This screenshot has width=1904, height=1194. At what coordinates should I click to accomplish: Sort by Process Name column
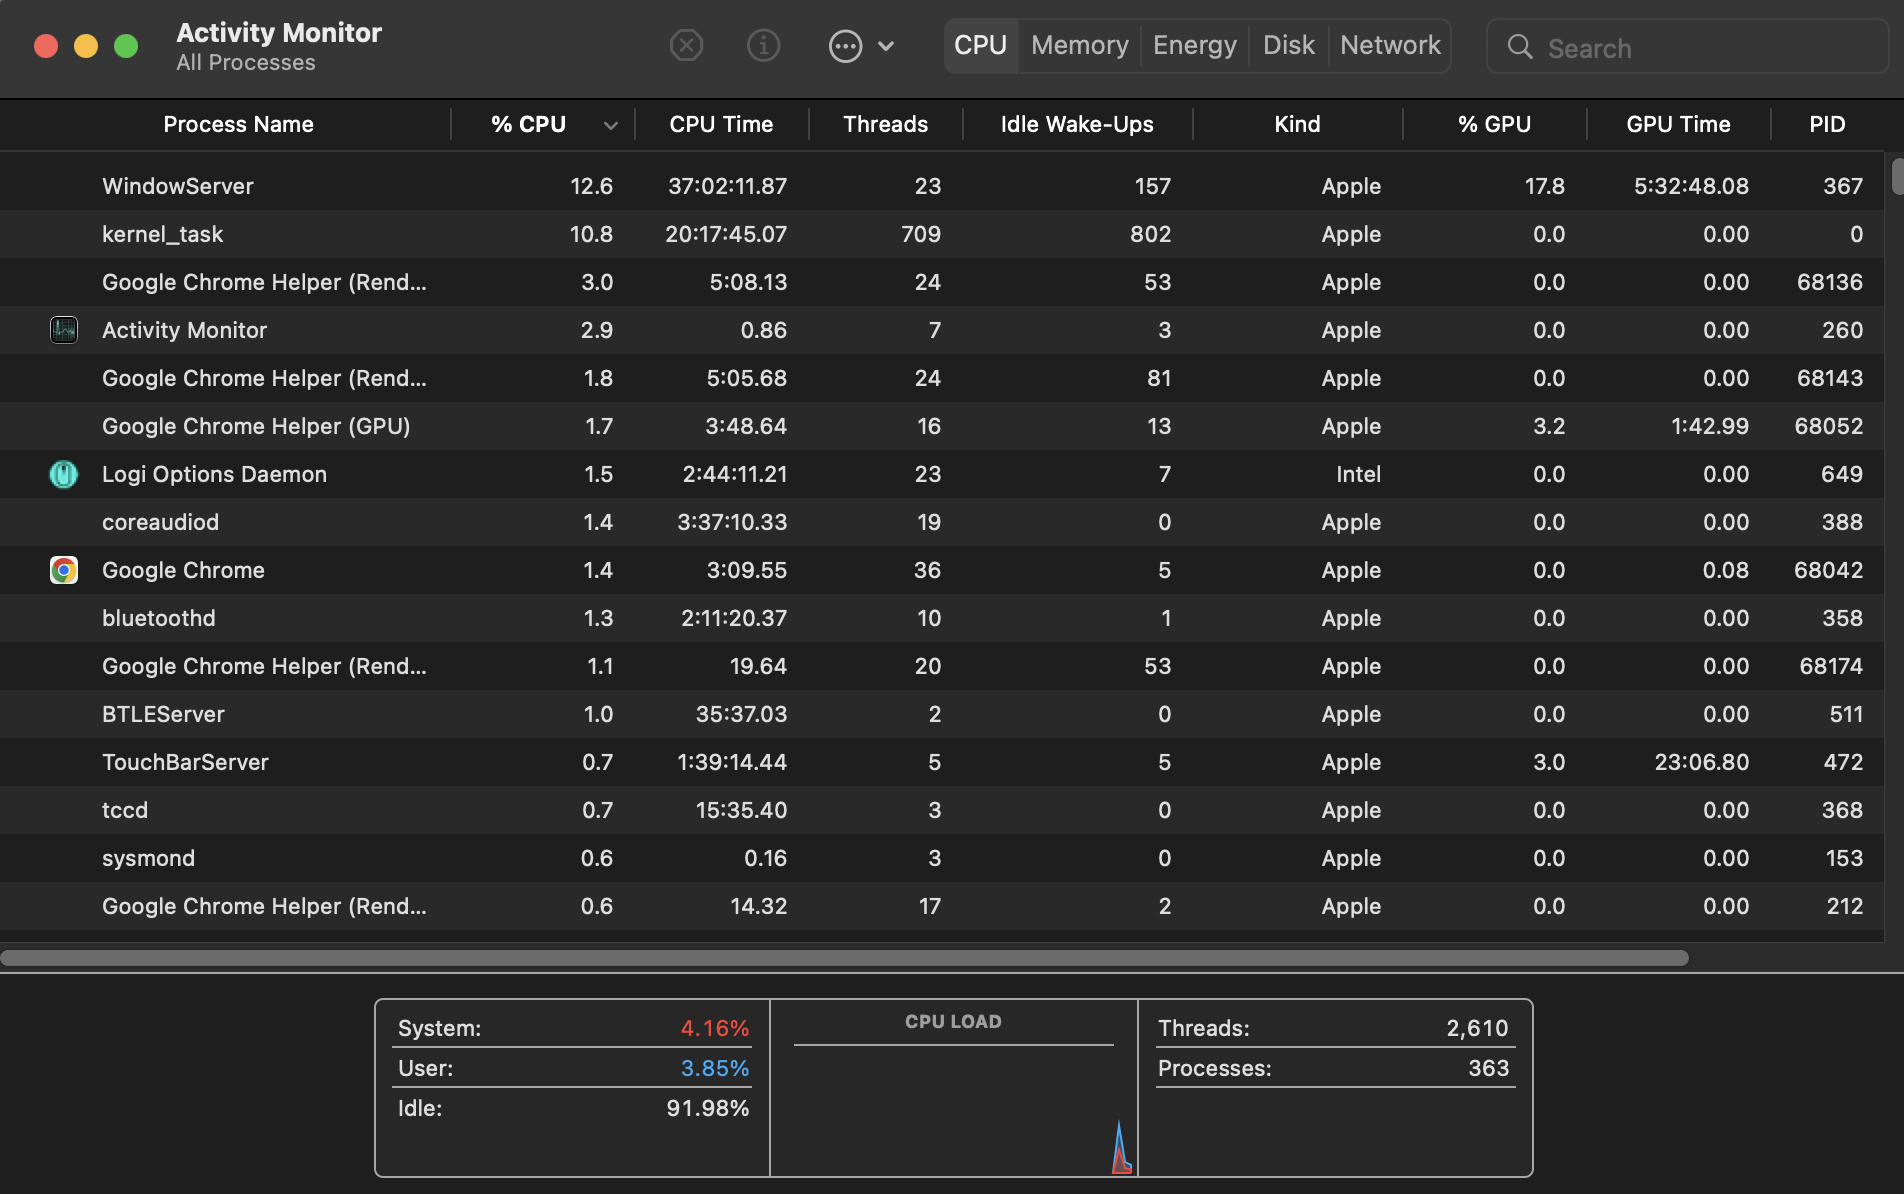click(238, 125)
